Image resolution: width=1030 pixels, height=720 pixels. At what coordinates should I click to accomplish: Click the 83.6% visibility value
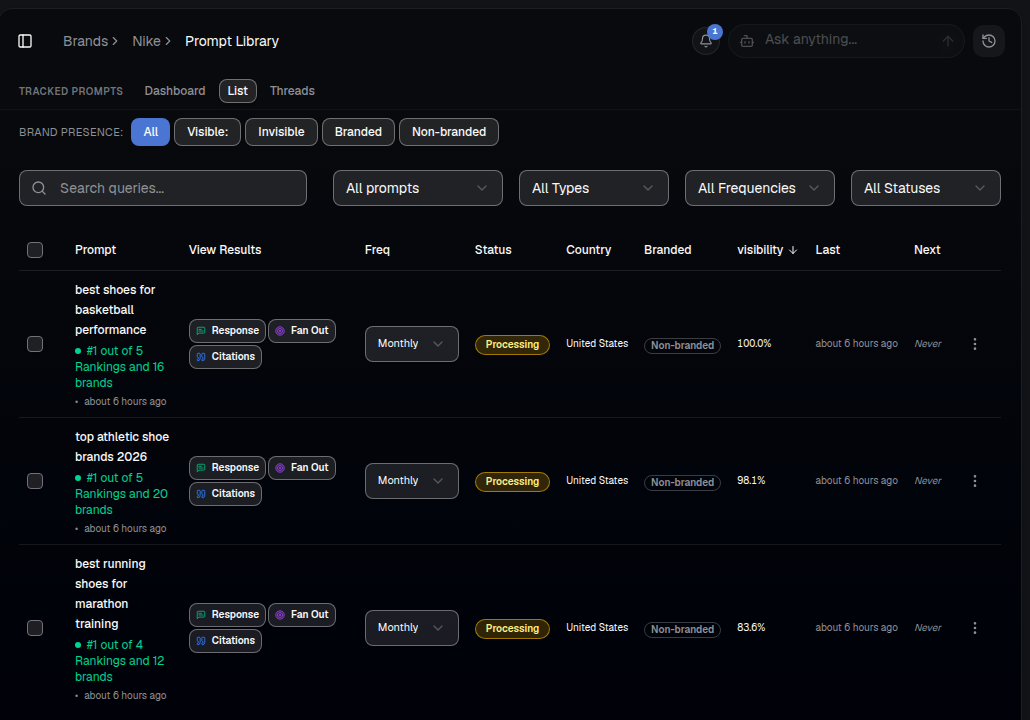751,628
